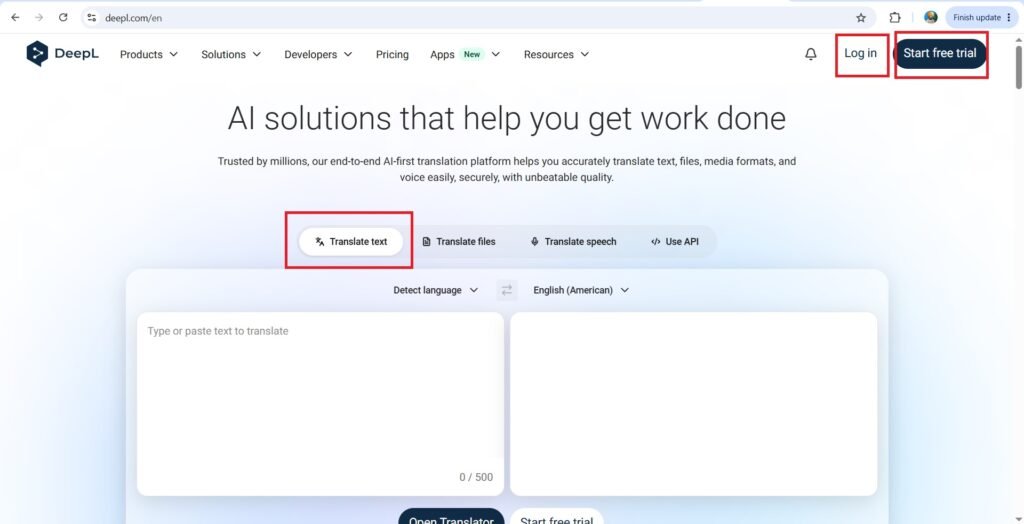This screenshot has height=524, width=1024.
Task: Expand the Resources menu
Action: 556,55
